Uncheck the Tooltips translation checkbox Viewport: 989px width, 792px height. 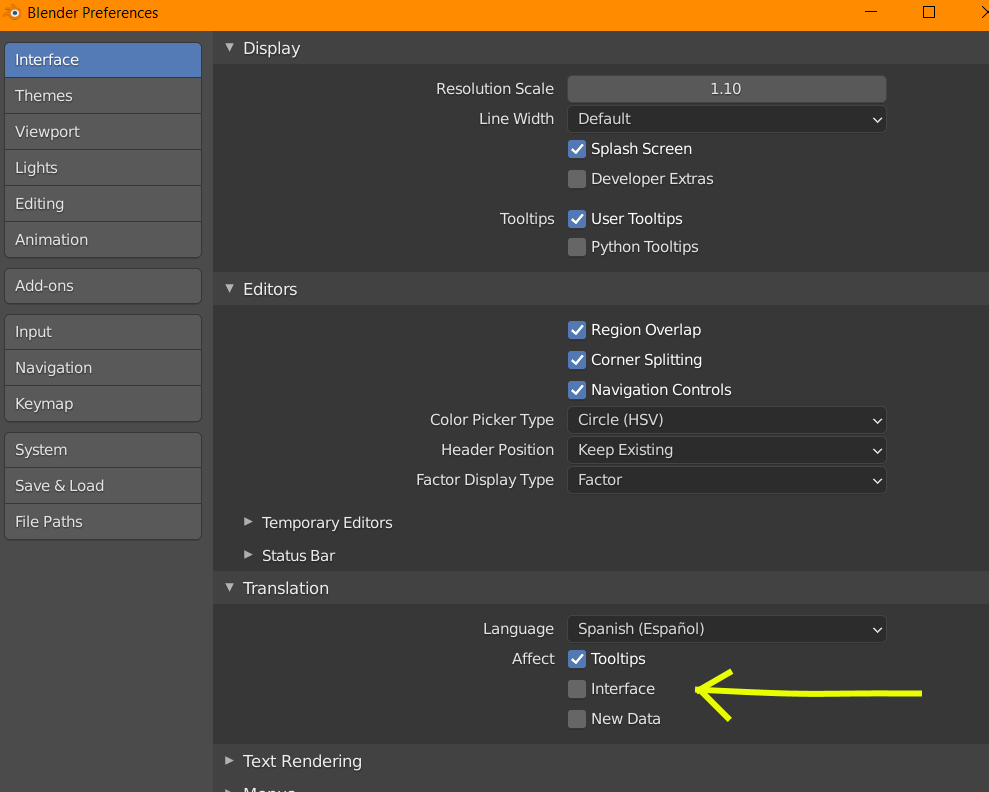coord(577,659)
